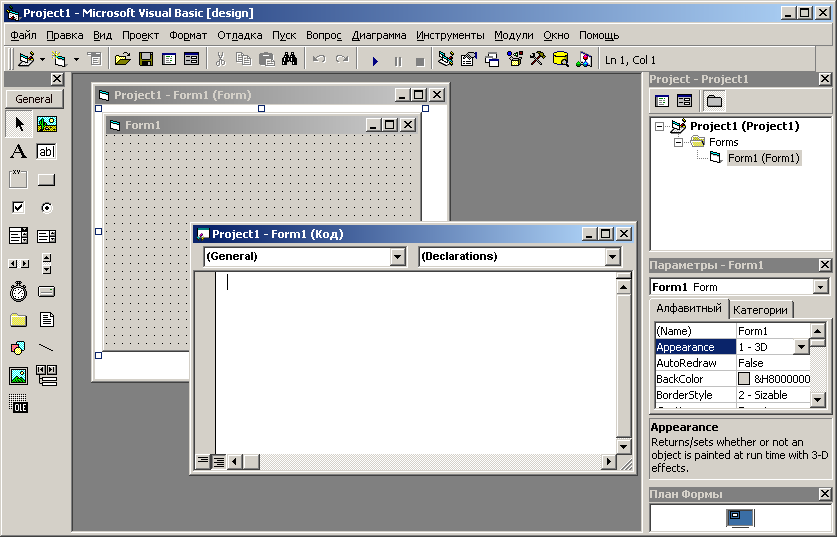837x537 pixels.
Task: Select the Line control tool
Action: 47,348
